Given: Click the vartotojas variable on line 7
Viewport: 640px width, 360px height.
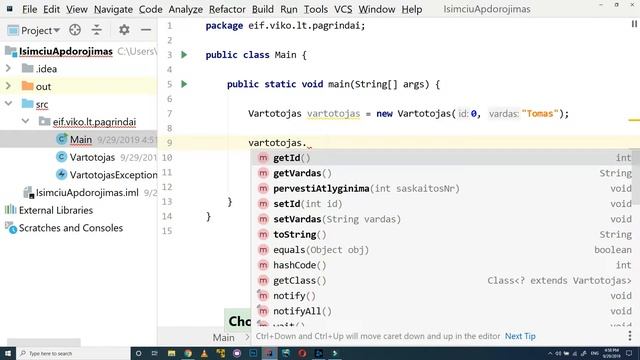Looking at the screenshot, I should [x=333, y=113].
